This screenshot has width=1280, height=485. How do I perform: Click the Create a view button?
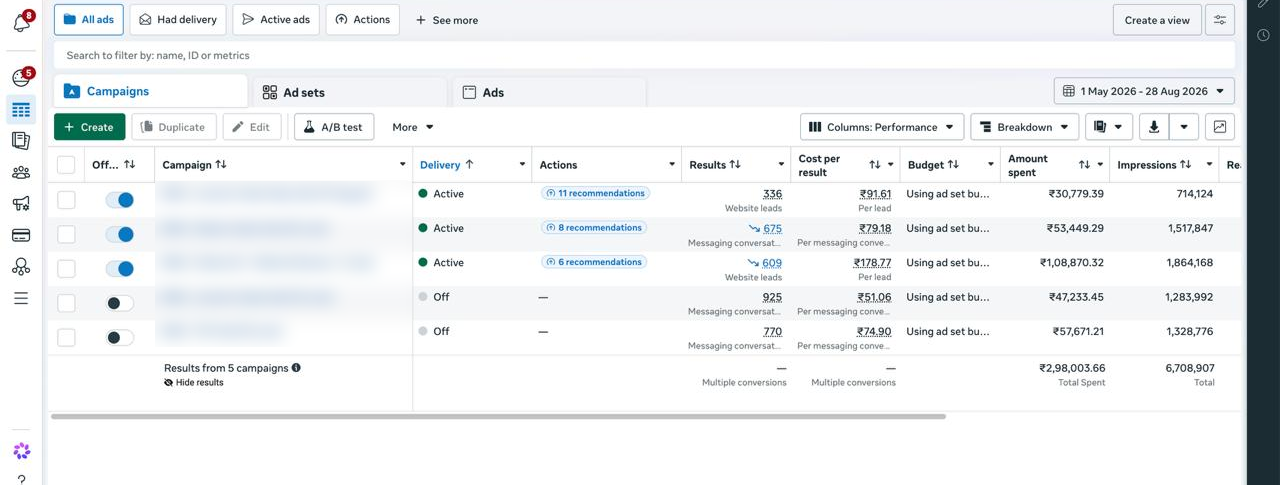coord(1157,20)
